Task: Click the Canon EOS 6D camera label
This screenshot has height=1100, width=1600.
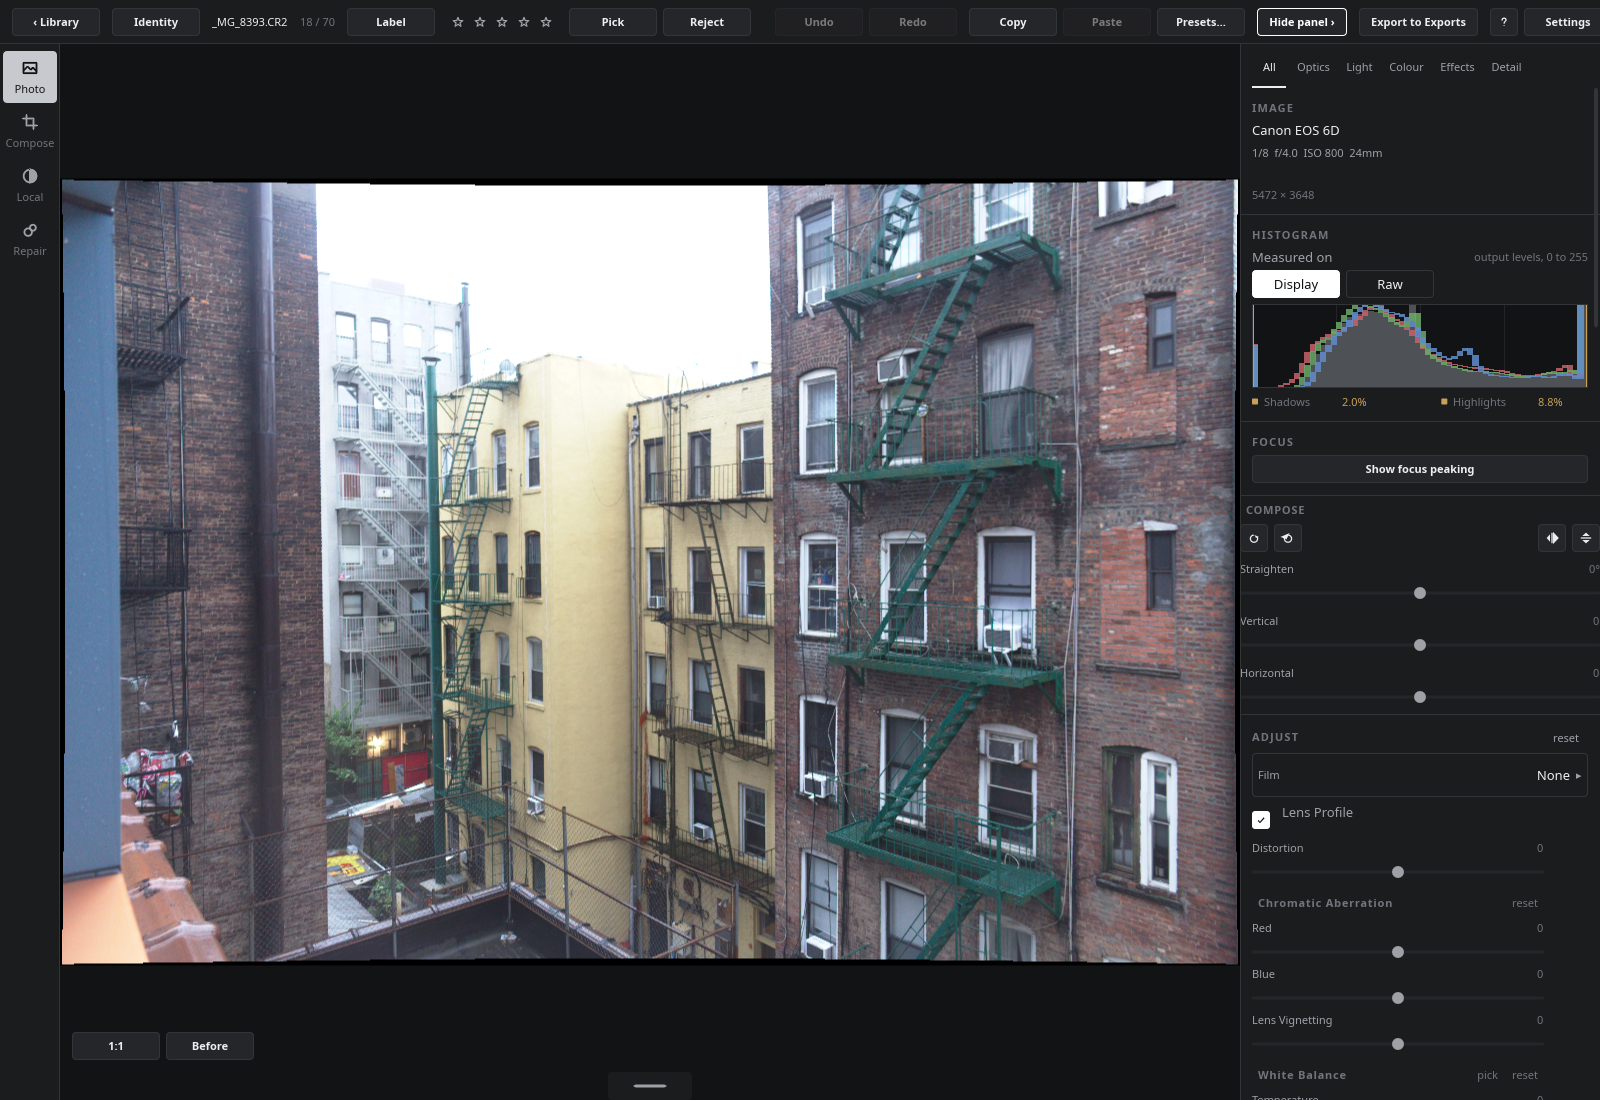Action: (x=1295, y=130)
